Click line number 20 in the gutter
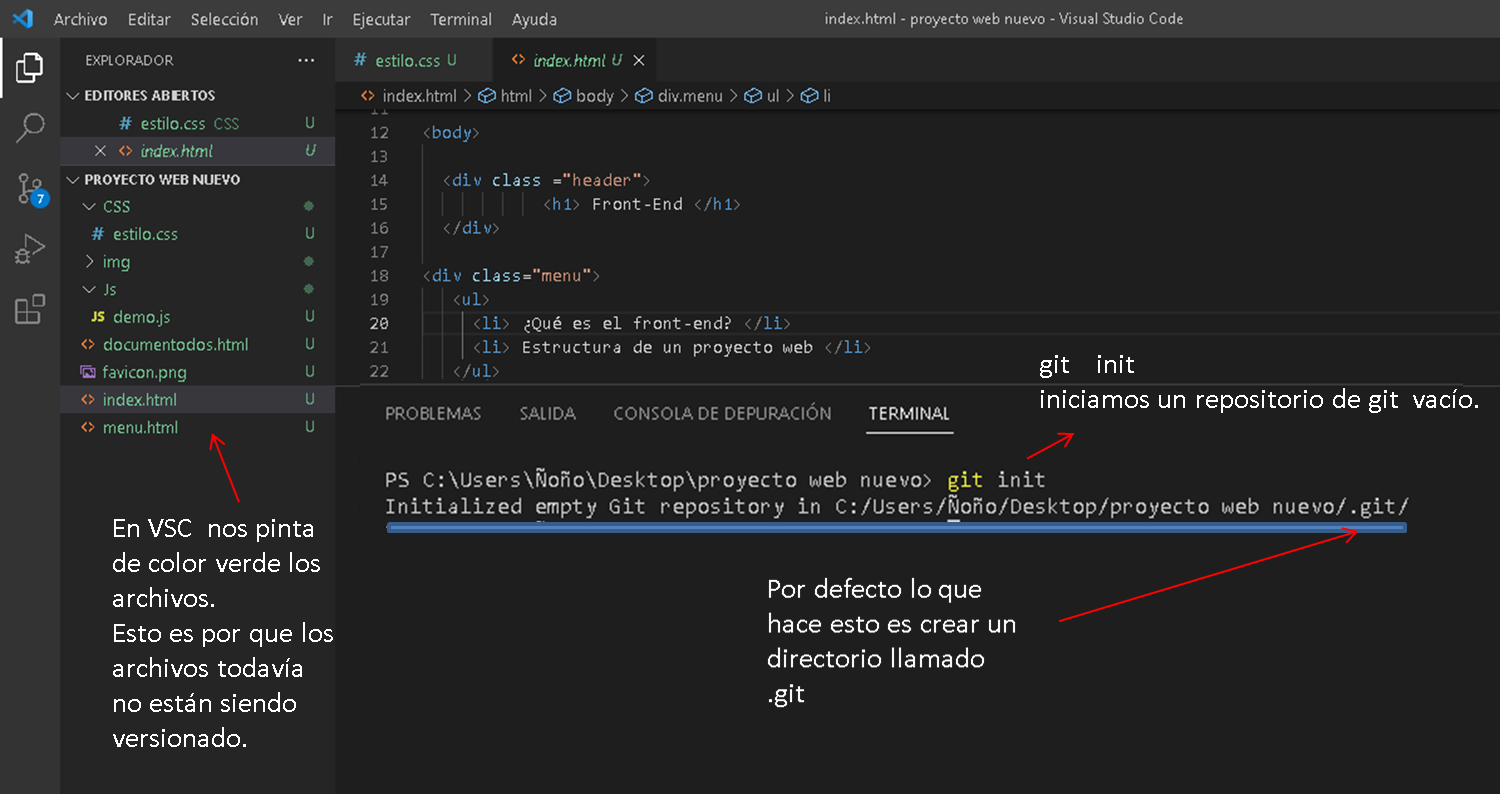Screen dimensions: 1500x794 pyautogui.click(x=379, y=323)
